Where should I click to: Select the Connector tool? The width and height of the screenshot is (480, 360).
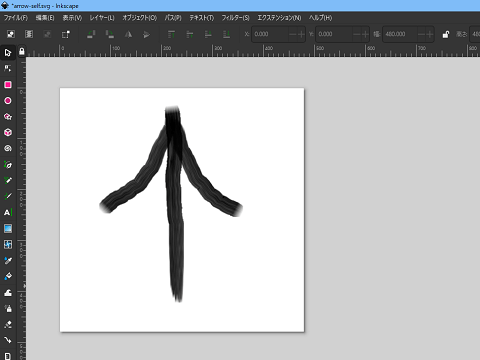pyautogui.click(x=8, y=340)
